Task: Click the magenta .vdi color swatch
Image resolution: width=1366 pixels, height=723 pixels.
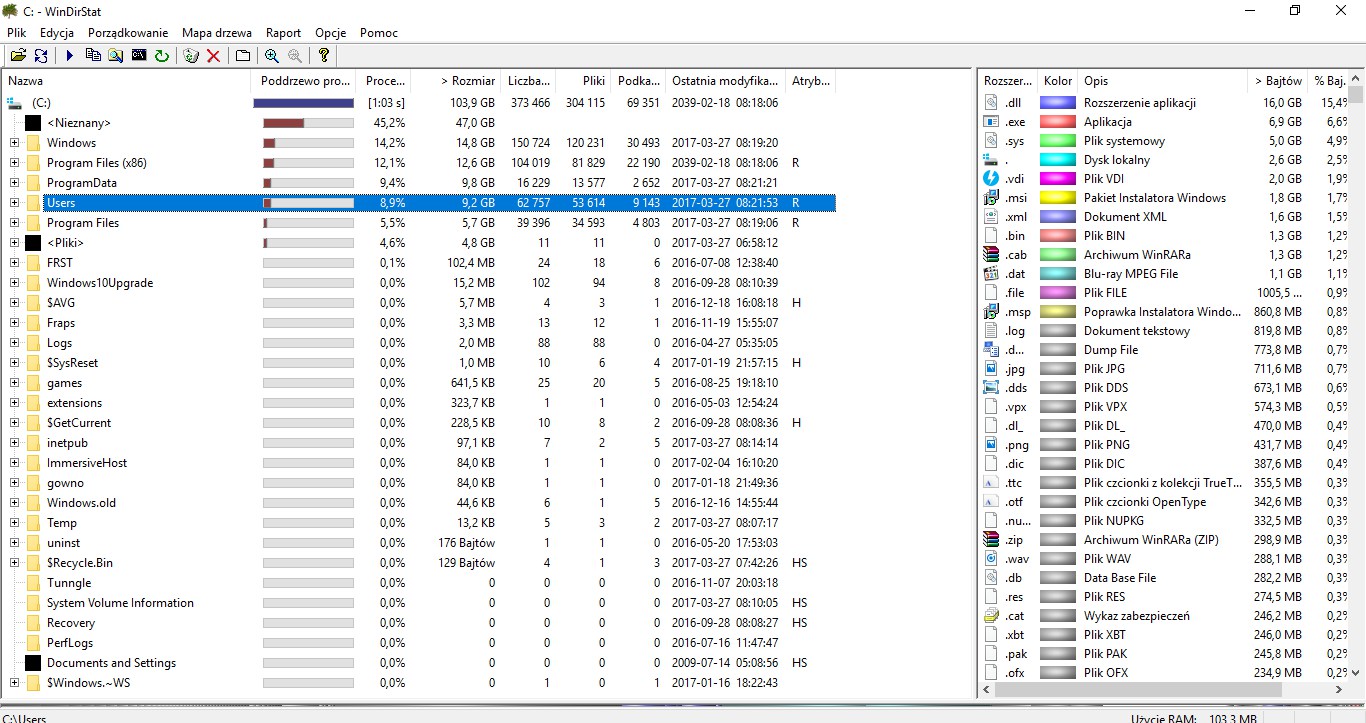Action: 1057,178
